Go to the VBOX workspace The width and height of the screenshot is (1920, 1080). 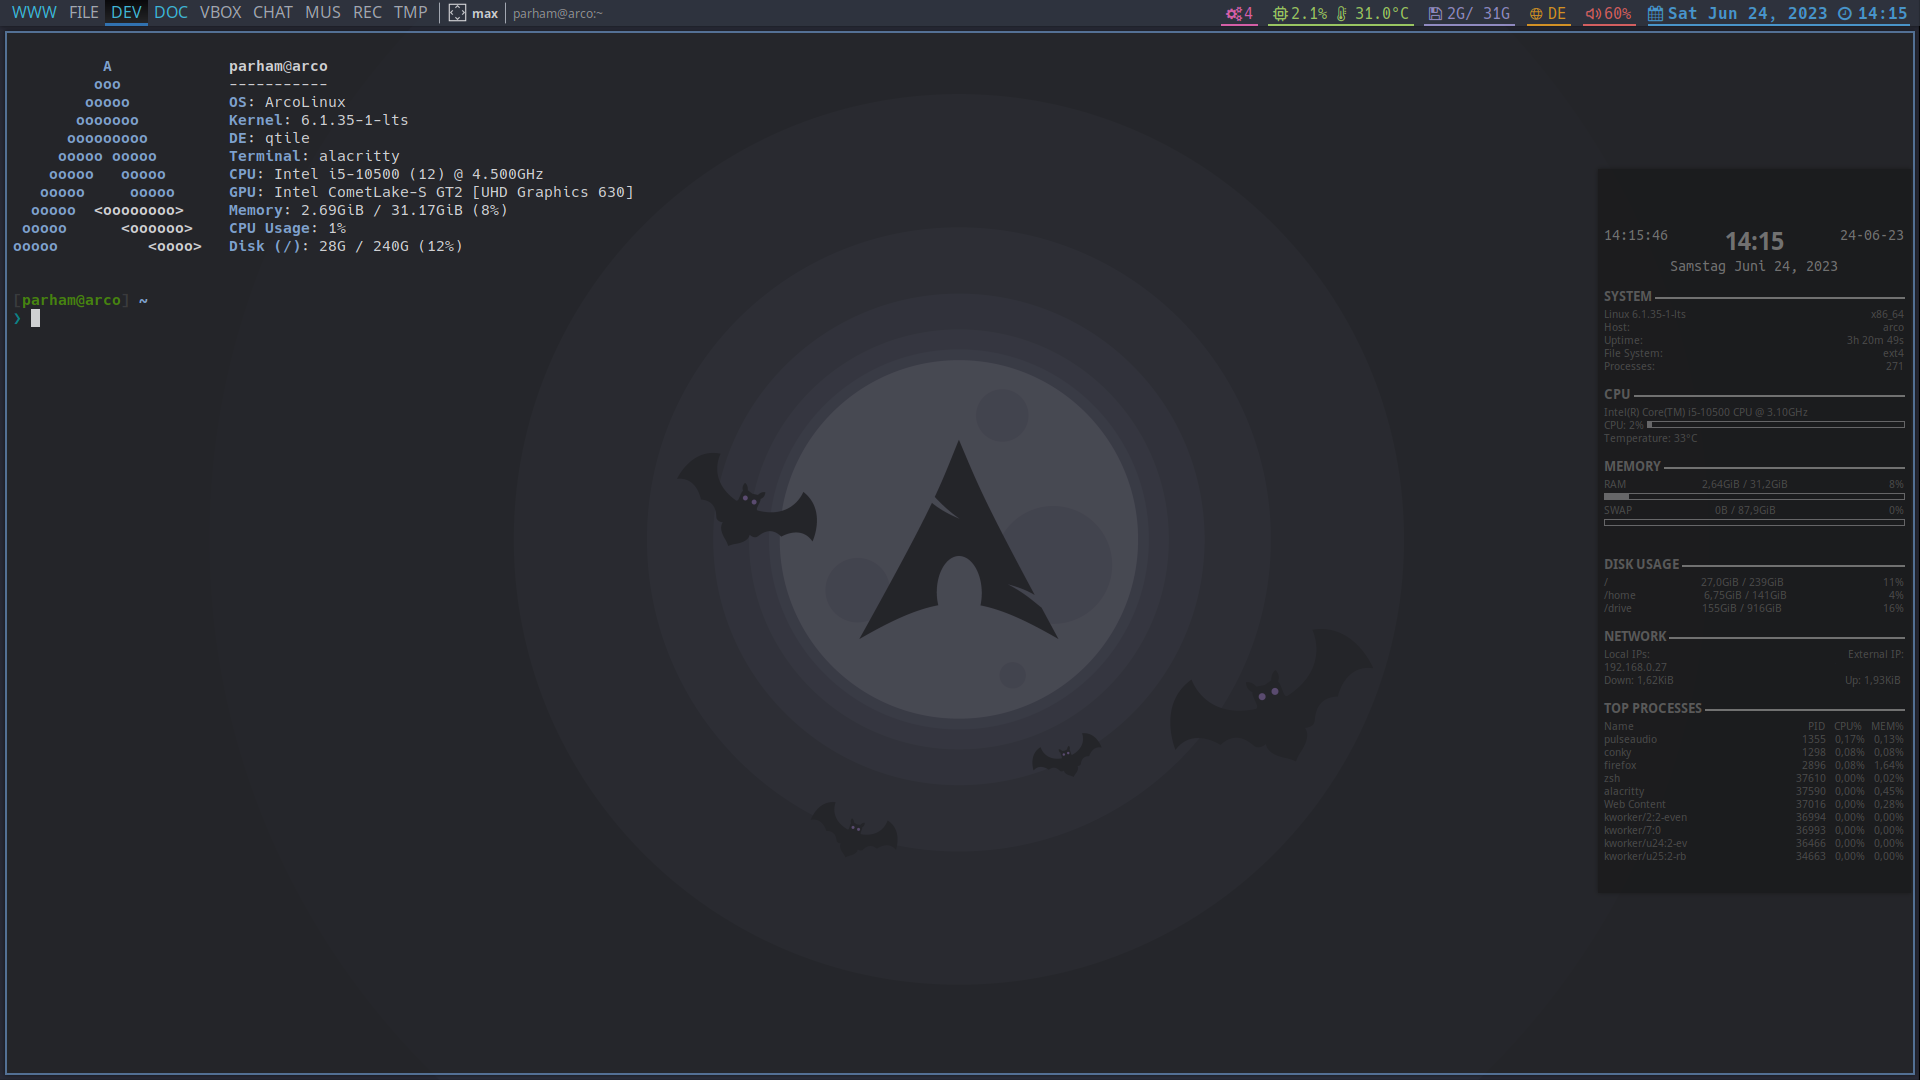tap(220, 13)
